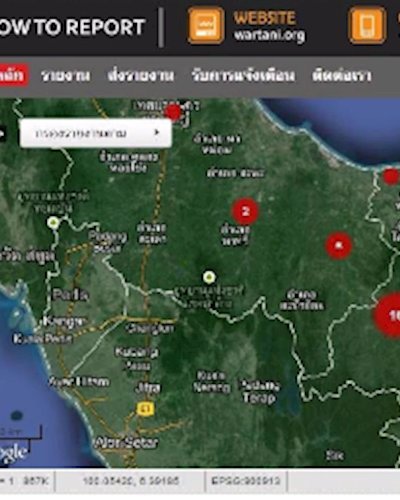Click the coordinates readout in status bar

131,481
